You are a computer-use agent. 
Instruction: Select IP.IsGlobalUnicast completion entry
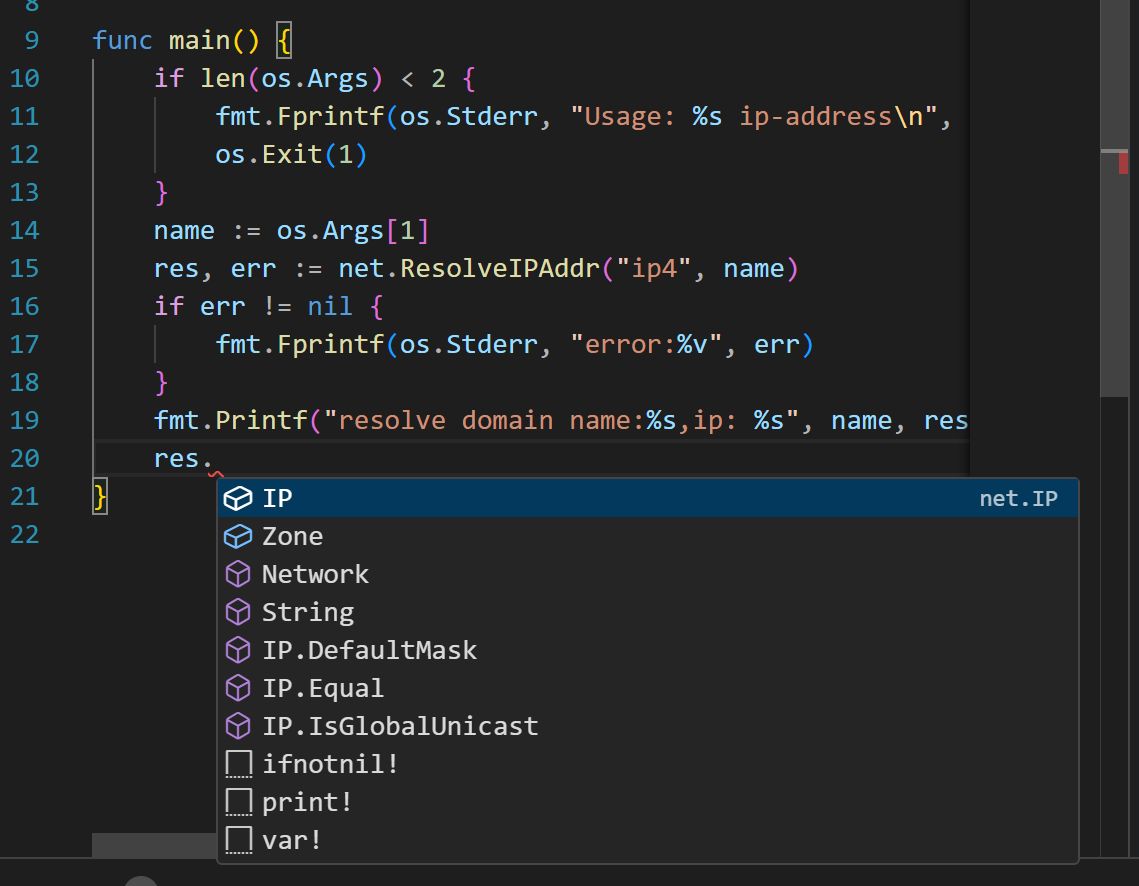pos(399,726)
